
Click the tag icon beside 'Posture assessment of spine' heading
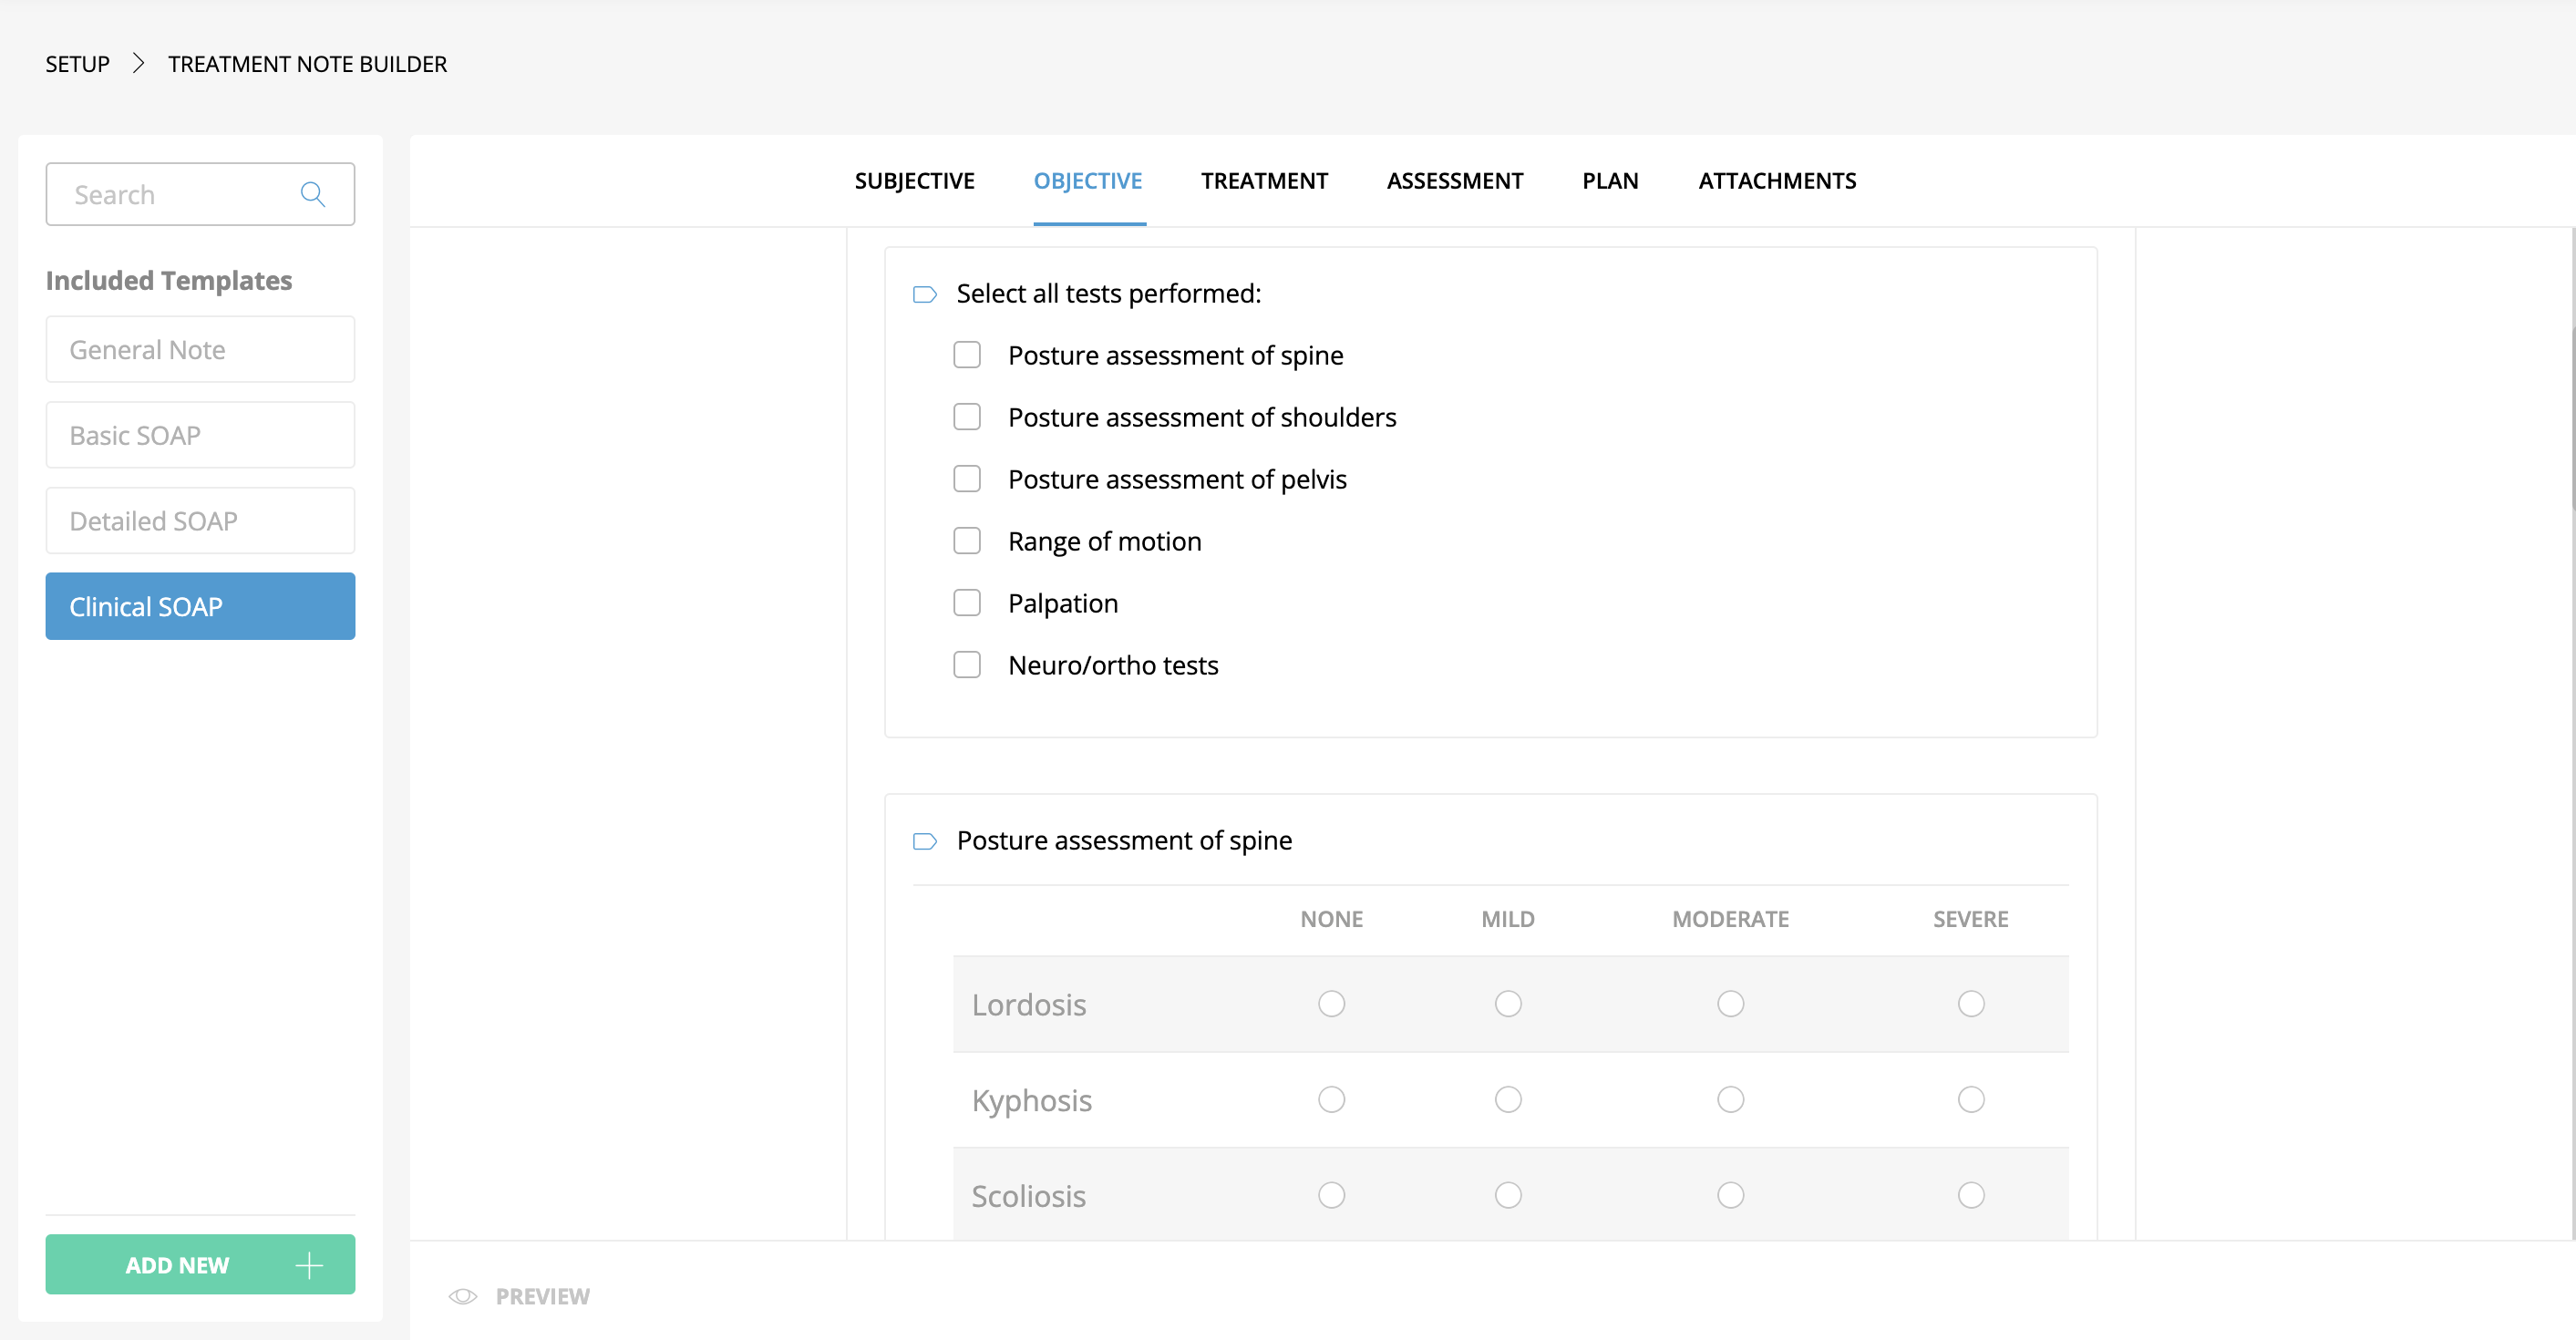(x=924, y=841)
